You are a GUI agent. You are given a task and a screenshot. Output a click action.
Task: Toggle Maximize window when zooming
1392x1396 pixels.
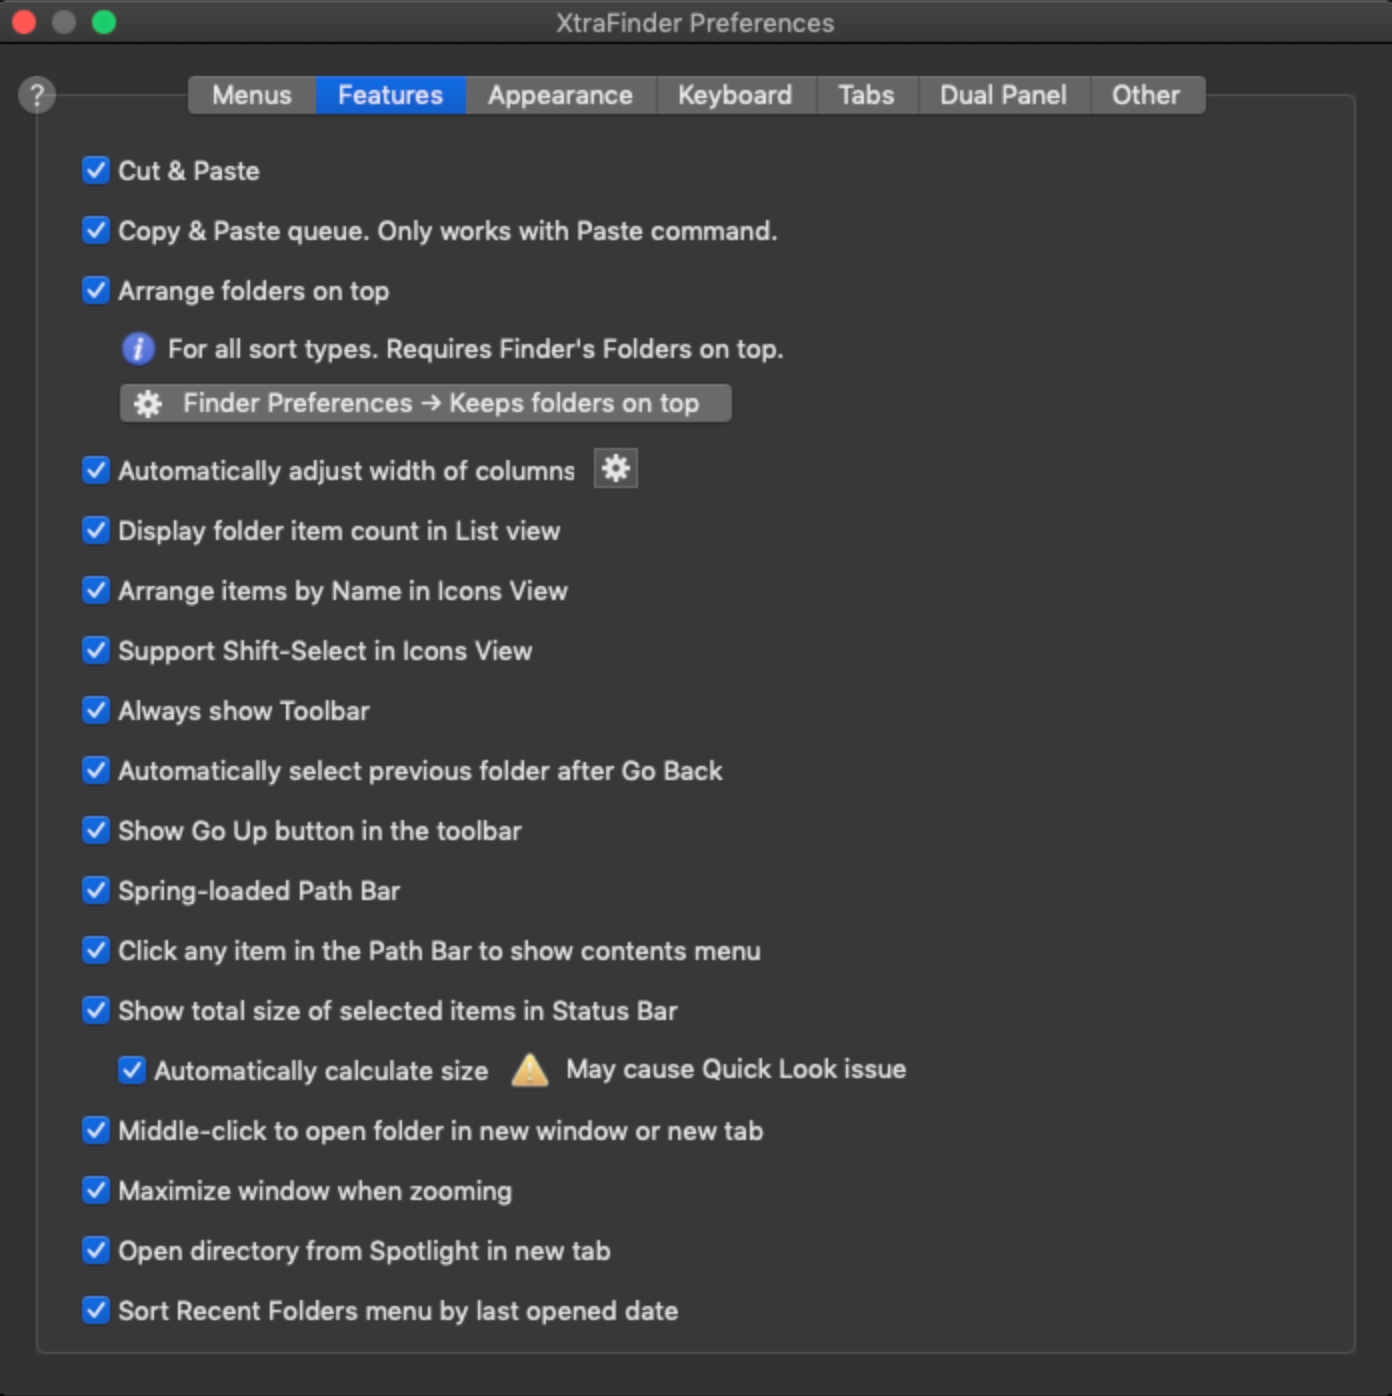tap(96, 1190)
